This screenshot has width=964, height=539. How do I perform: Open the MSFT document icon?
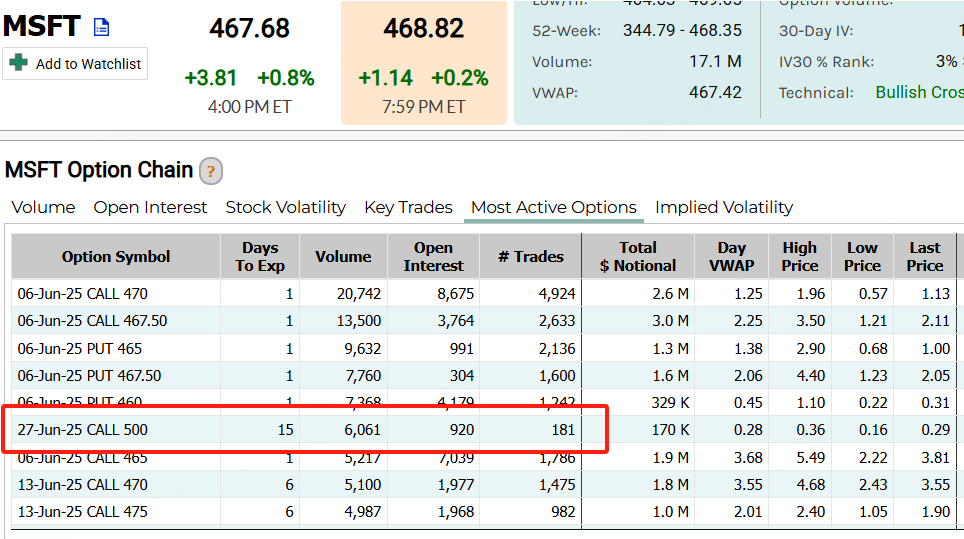(x=101, y=27)
